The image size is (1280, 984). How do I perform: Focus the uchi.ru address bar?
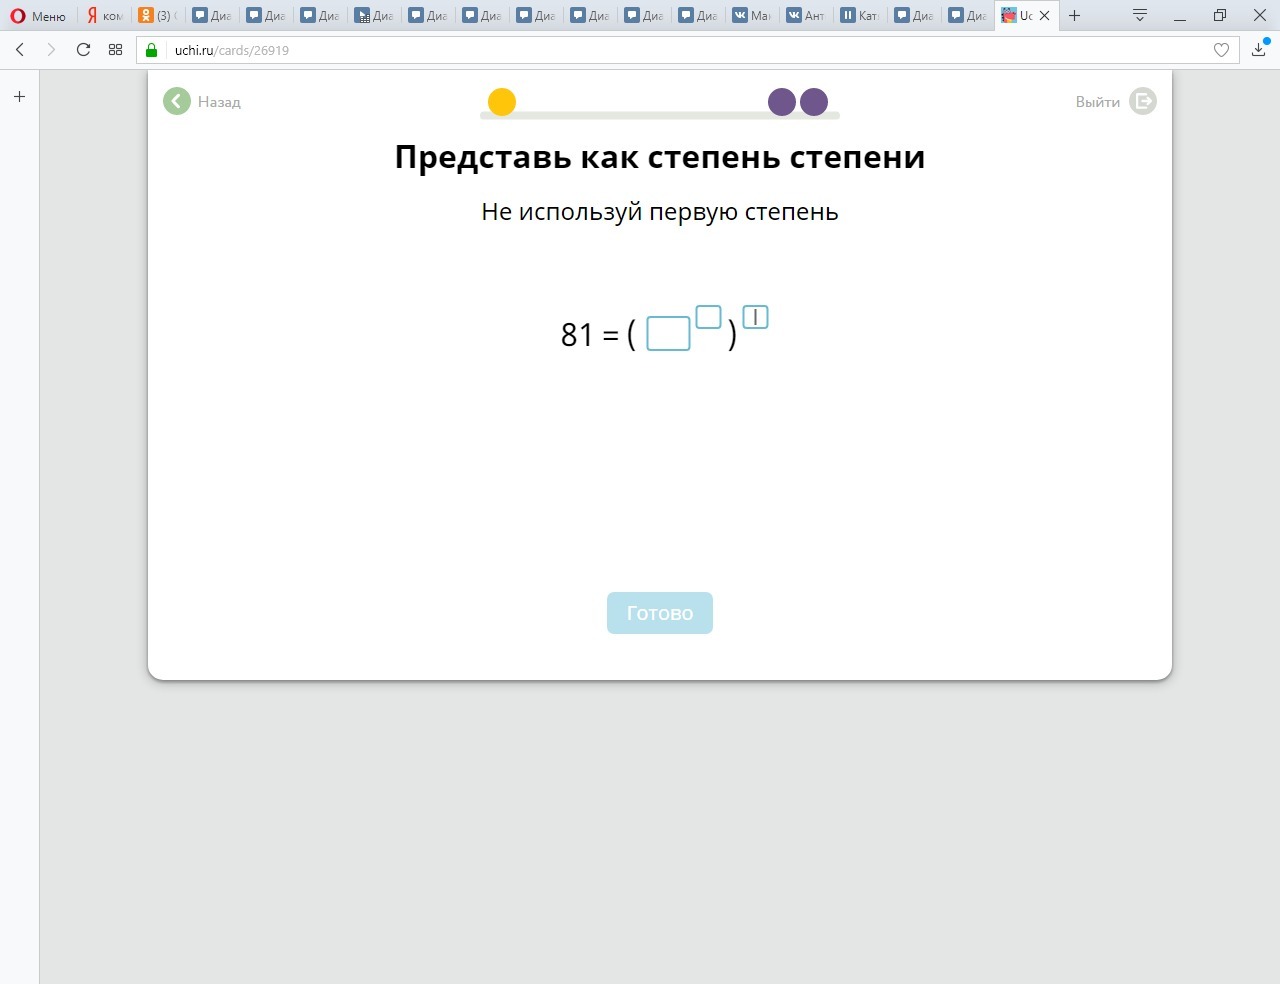point(687,50)
